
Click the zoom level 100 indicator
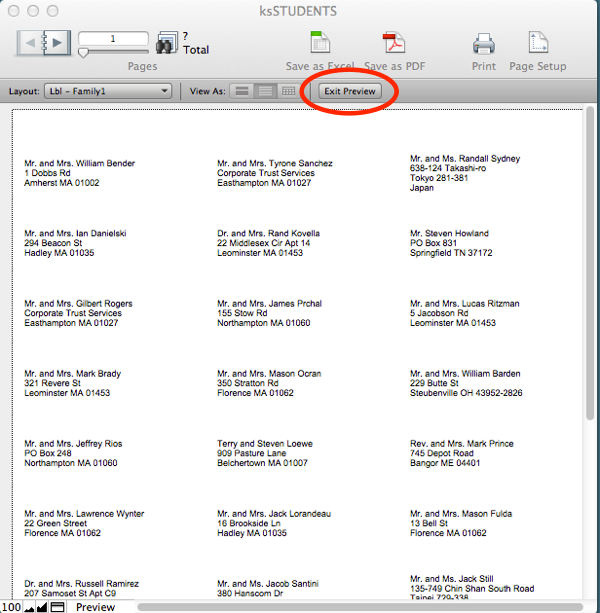10,606
